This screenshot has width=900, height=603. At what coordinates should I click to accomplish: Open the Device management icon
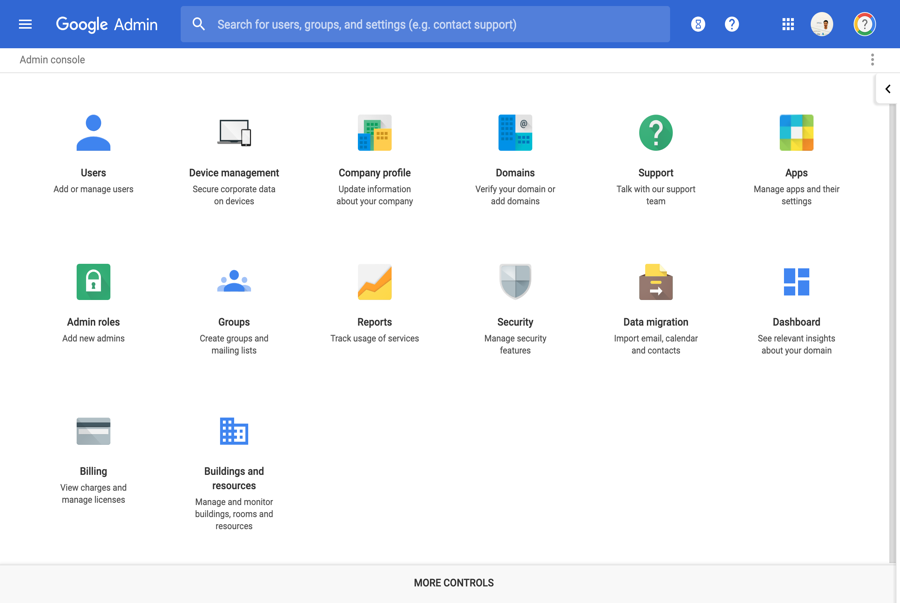234,133
